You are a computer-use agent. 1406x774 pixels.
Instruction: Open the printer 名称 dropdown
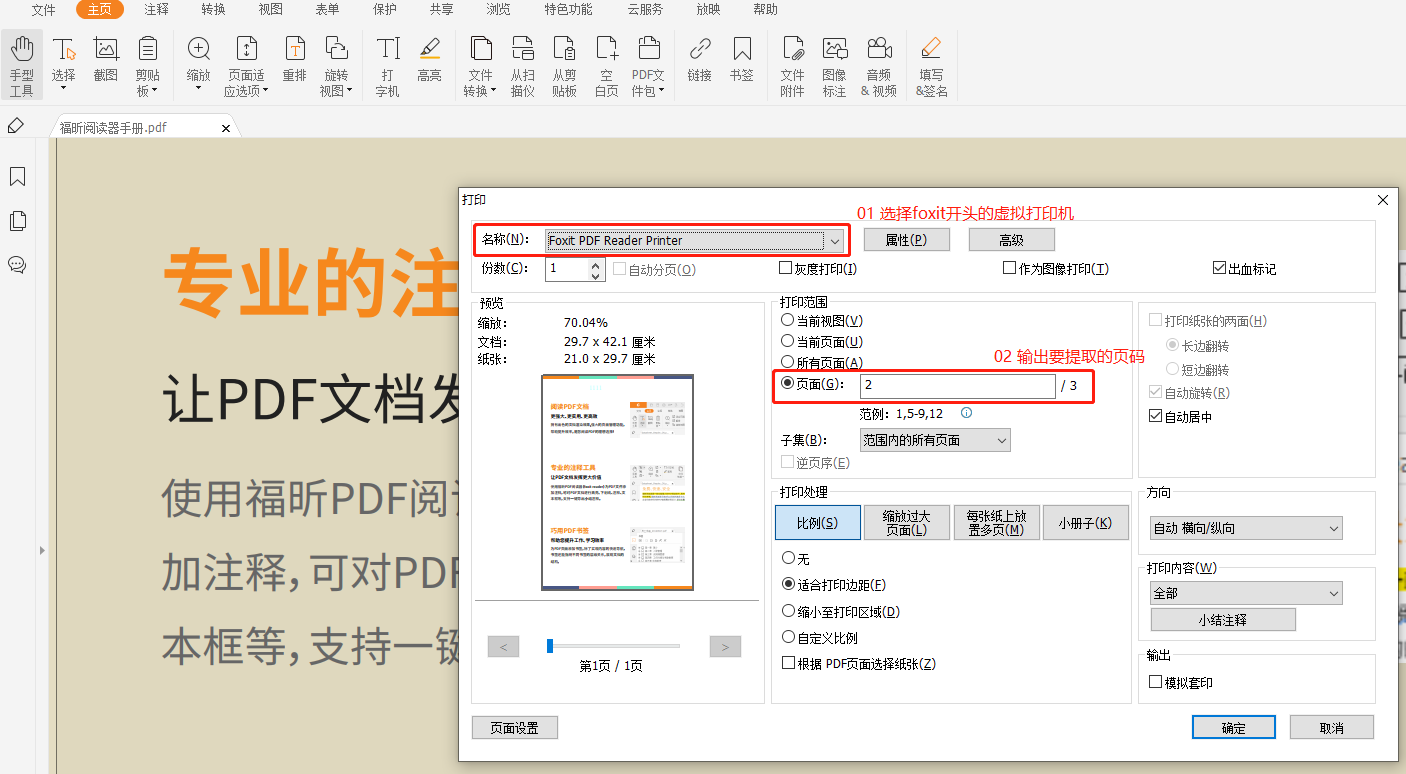tap(834, 241)
